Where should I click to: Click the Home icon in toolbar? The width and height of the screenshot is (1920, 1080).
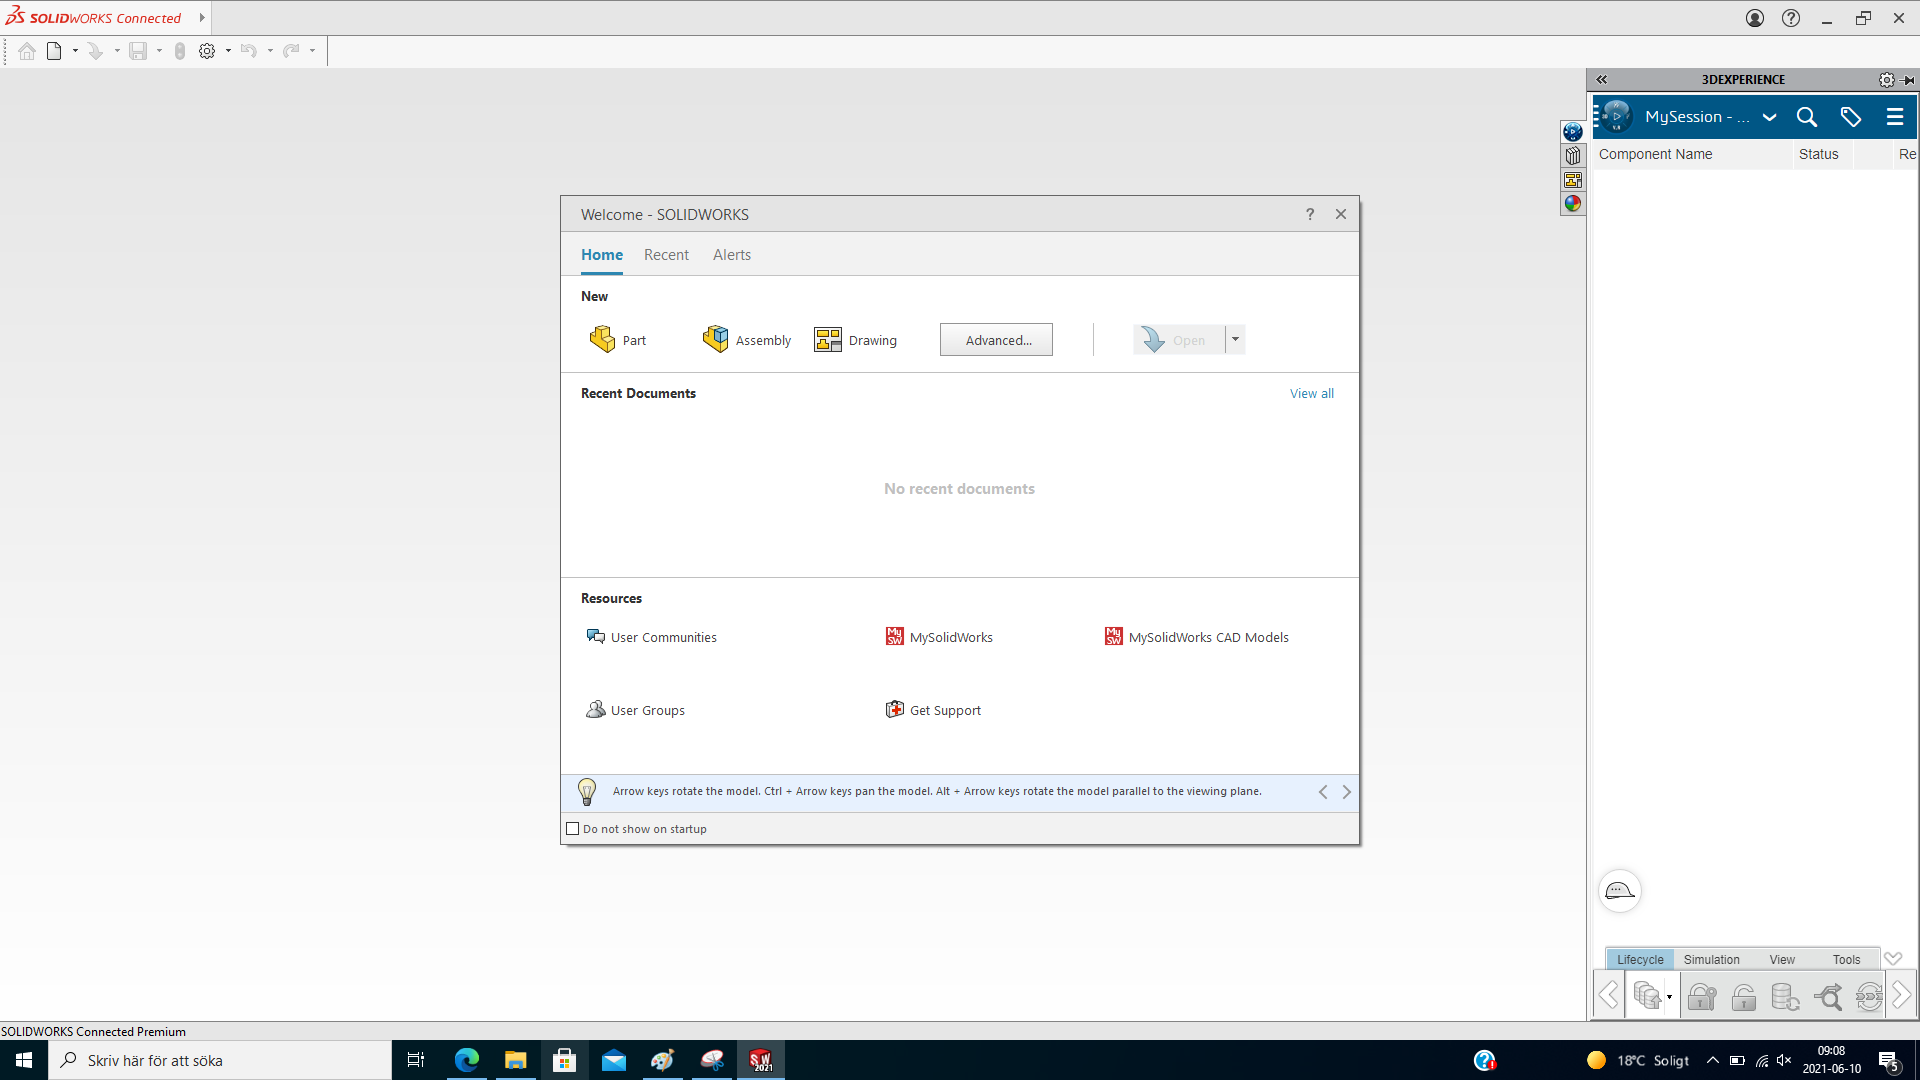tap(27, 51)
